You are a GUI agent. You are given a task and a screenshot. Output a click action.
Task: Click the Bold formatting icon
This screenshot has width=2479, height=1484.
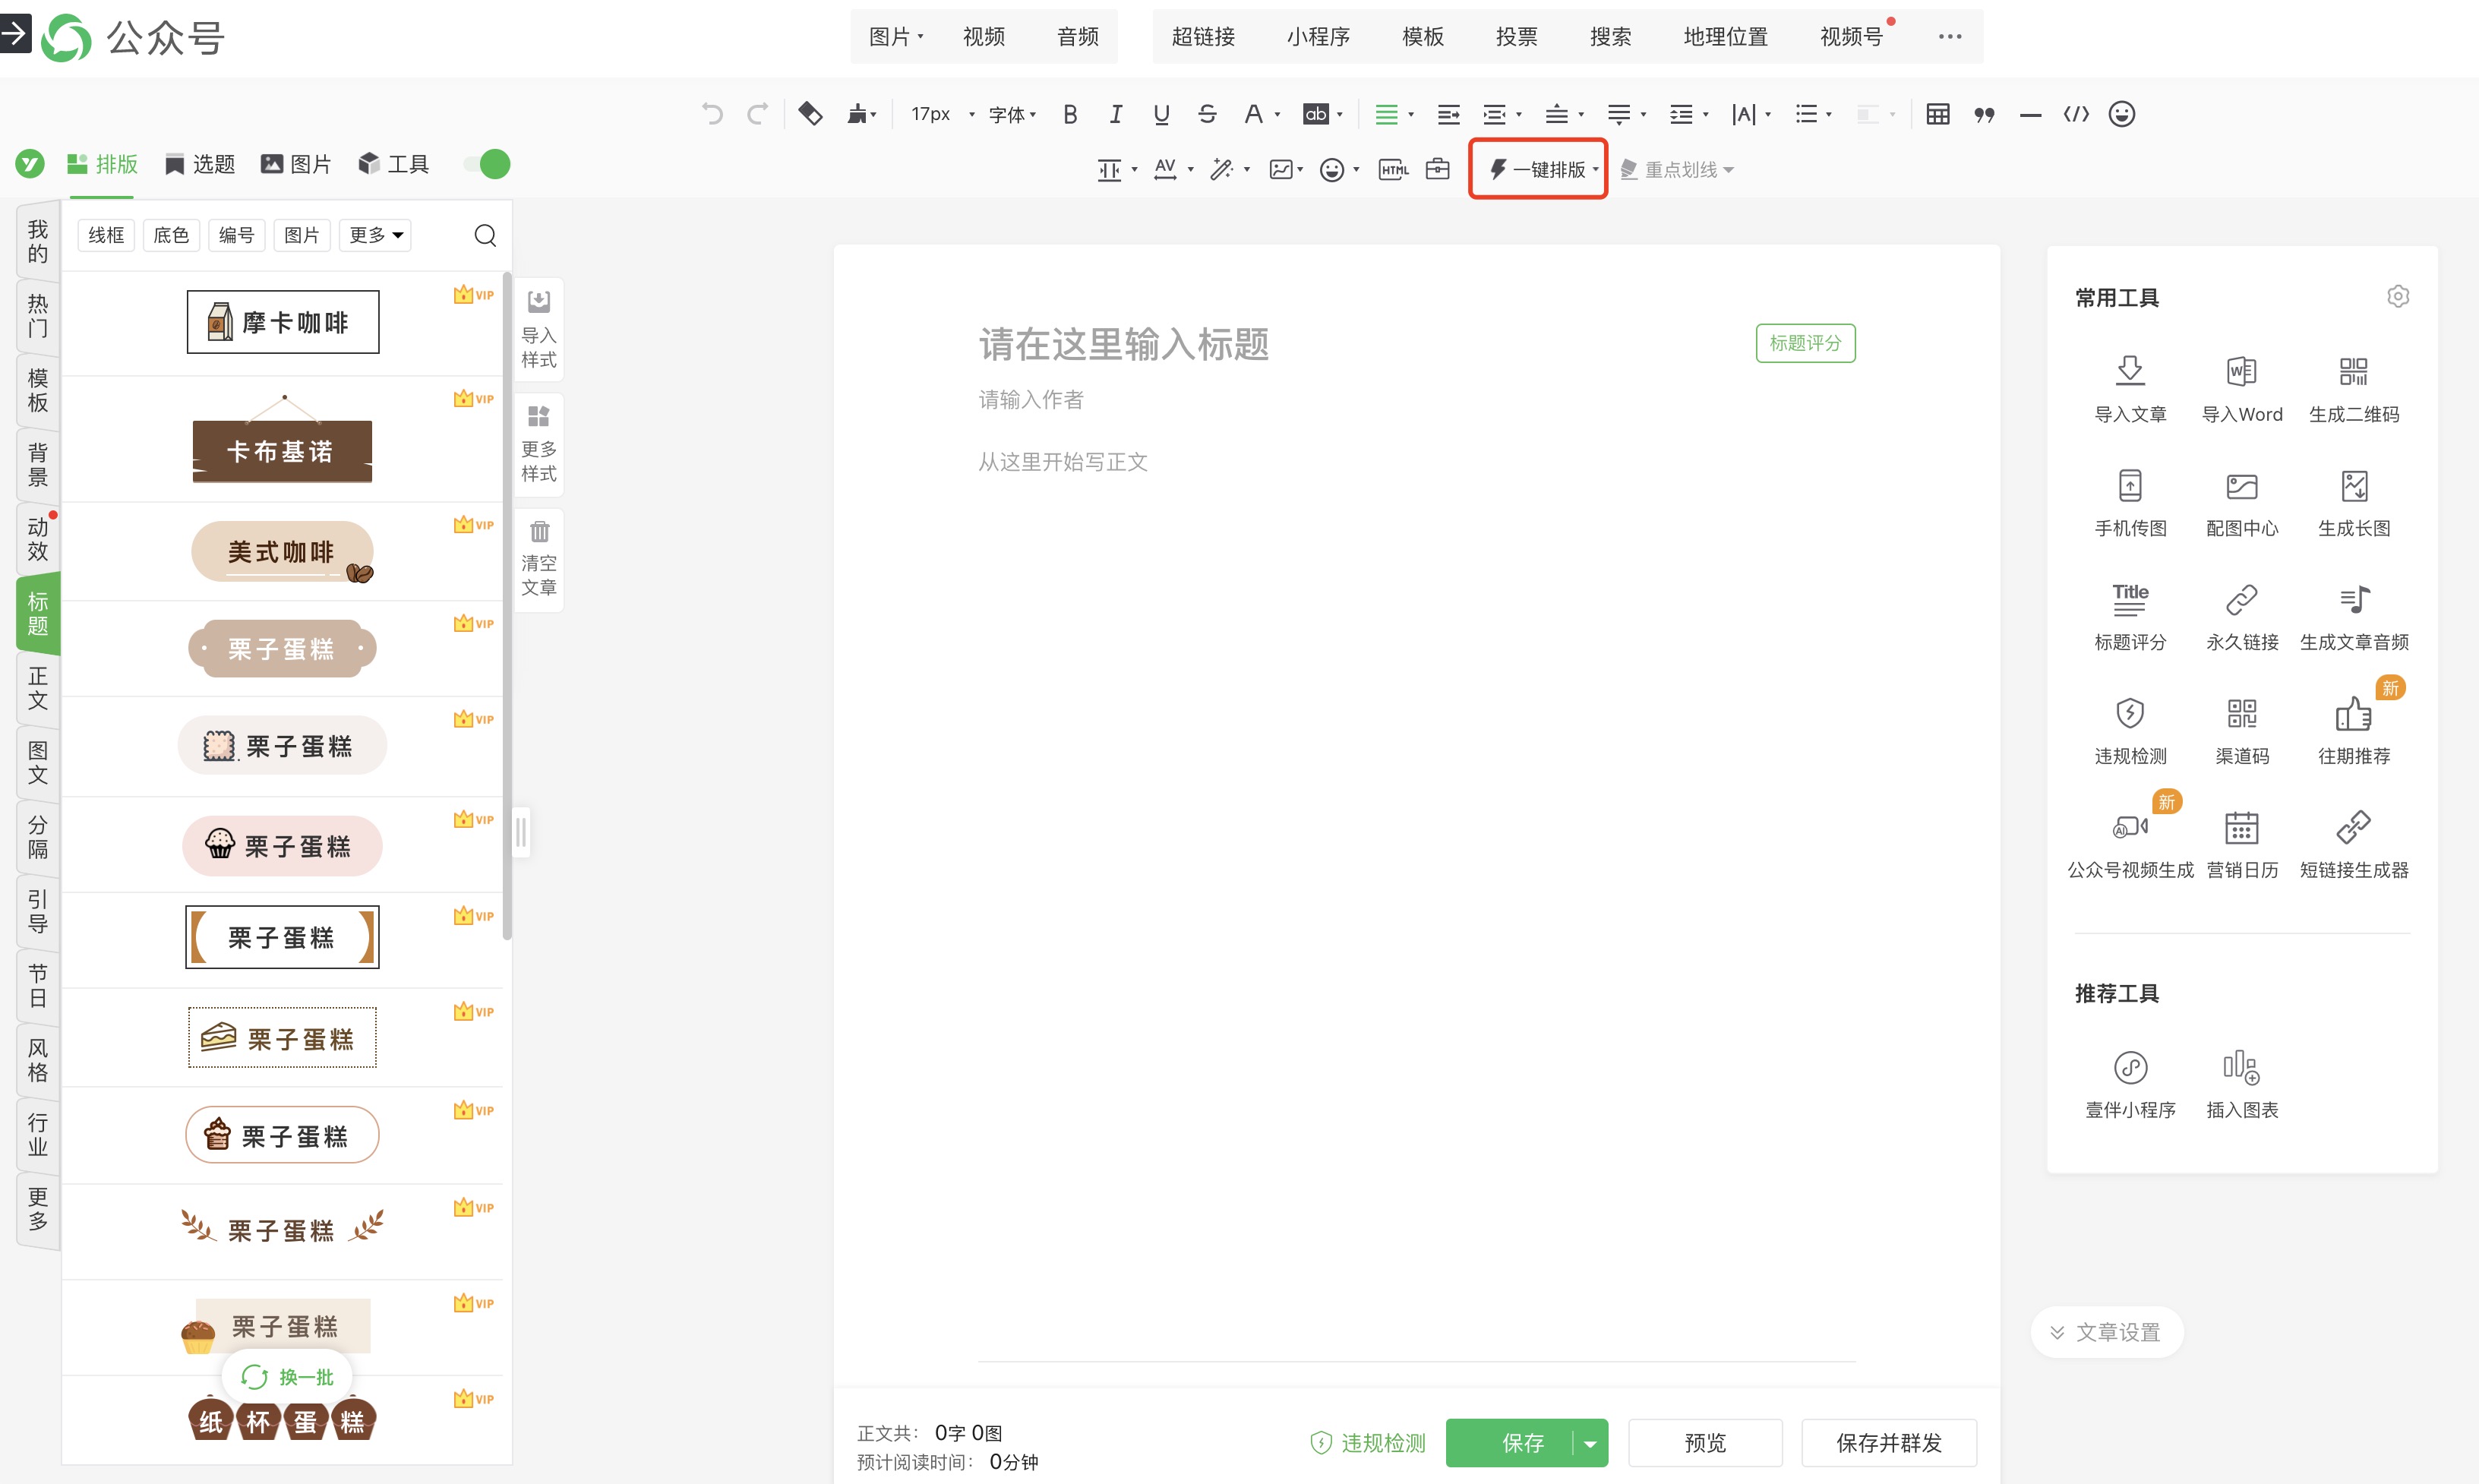(x=1069, y=114)
